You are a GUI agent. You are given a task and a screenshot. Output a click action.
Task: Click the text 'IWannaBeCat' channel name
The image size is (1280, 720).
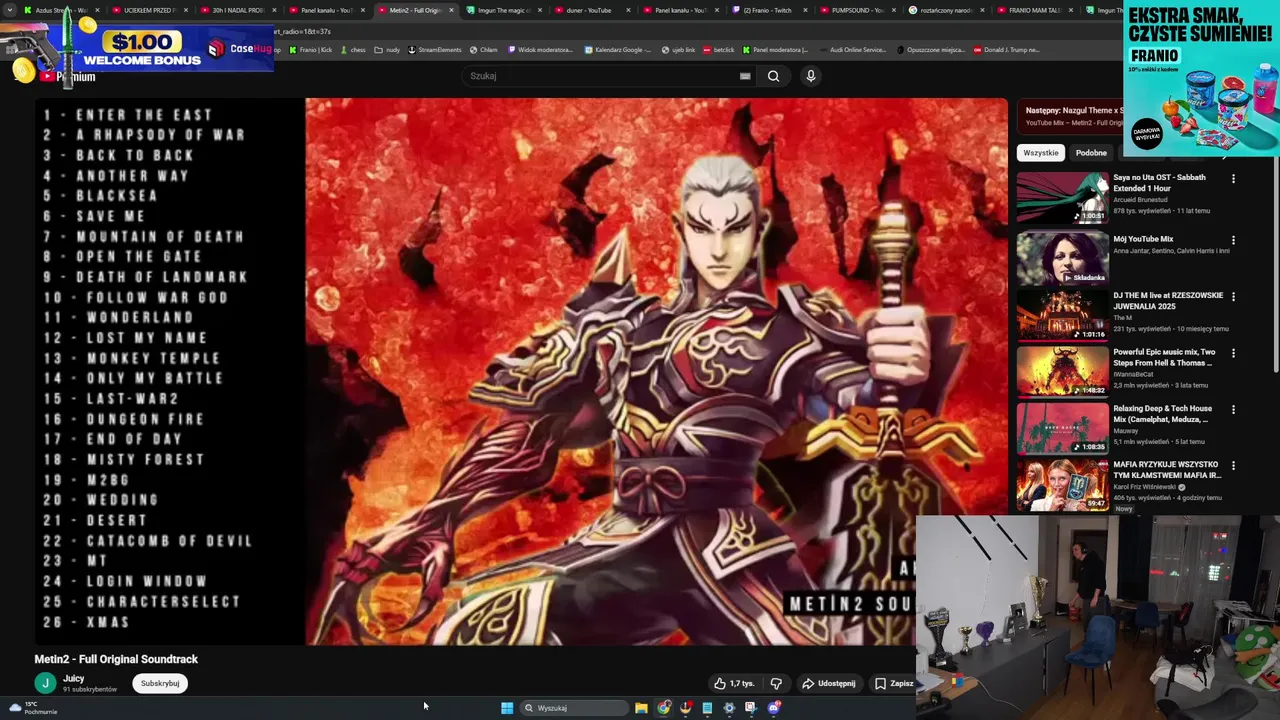(1133, 375)
